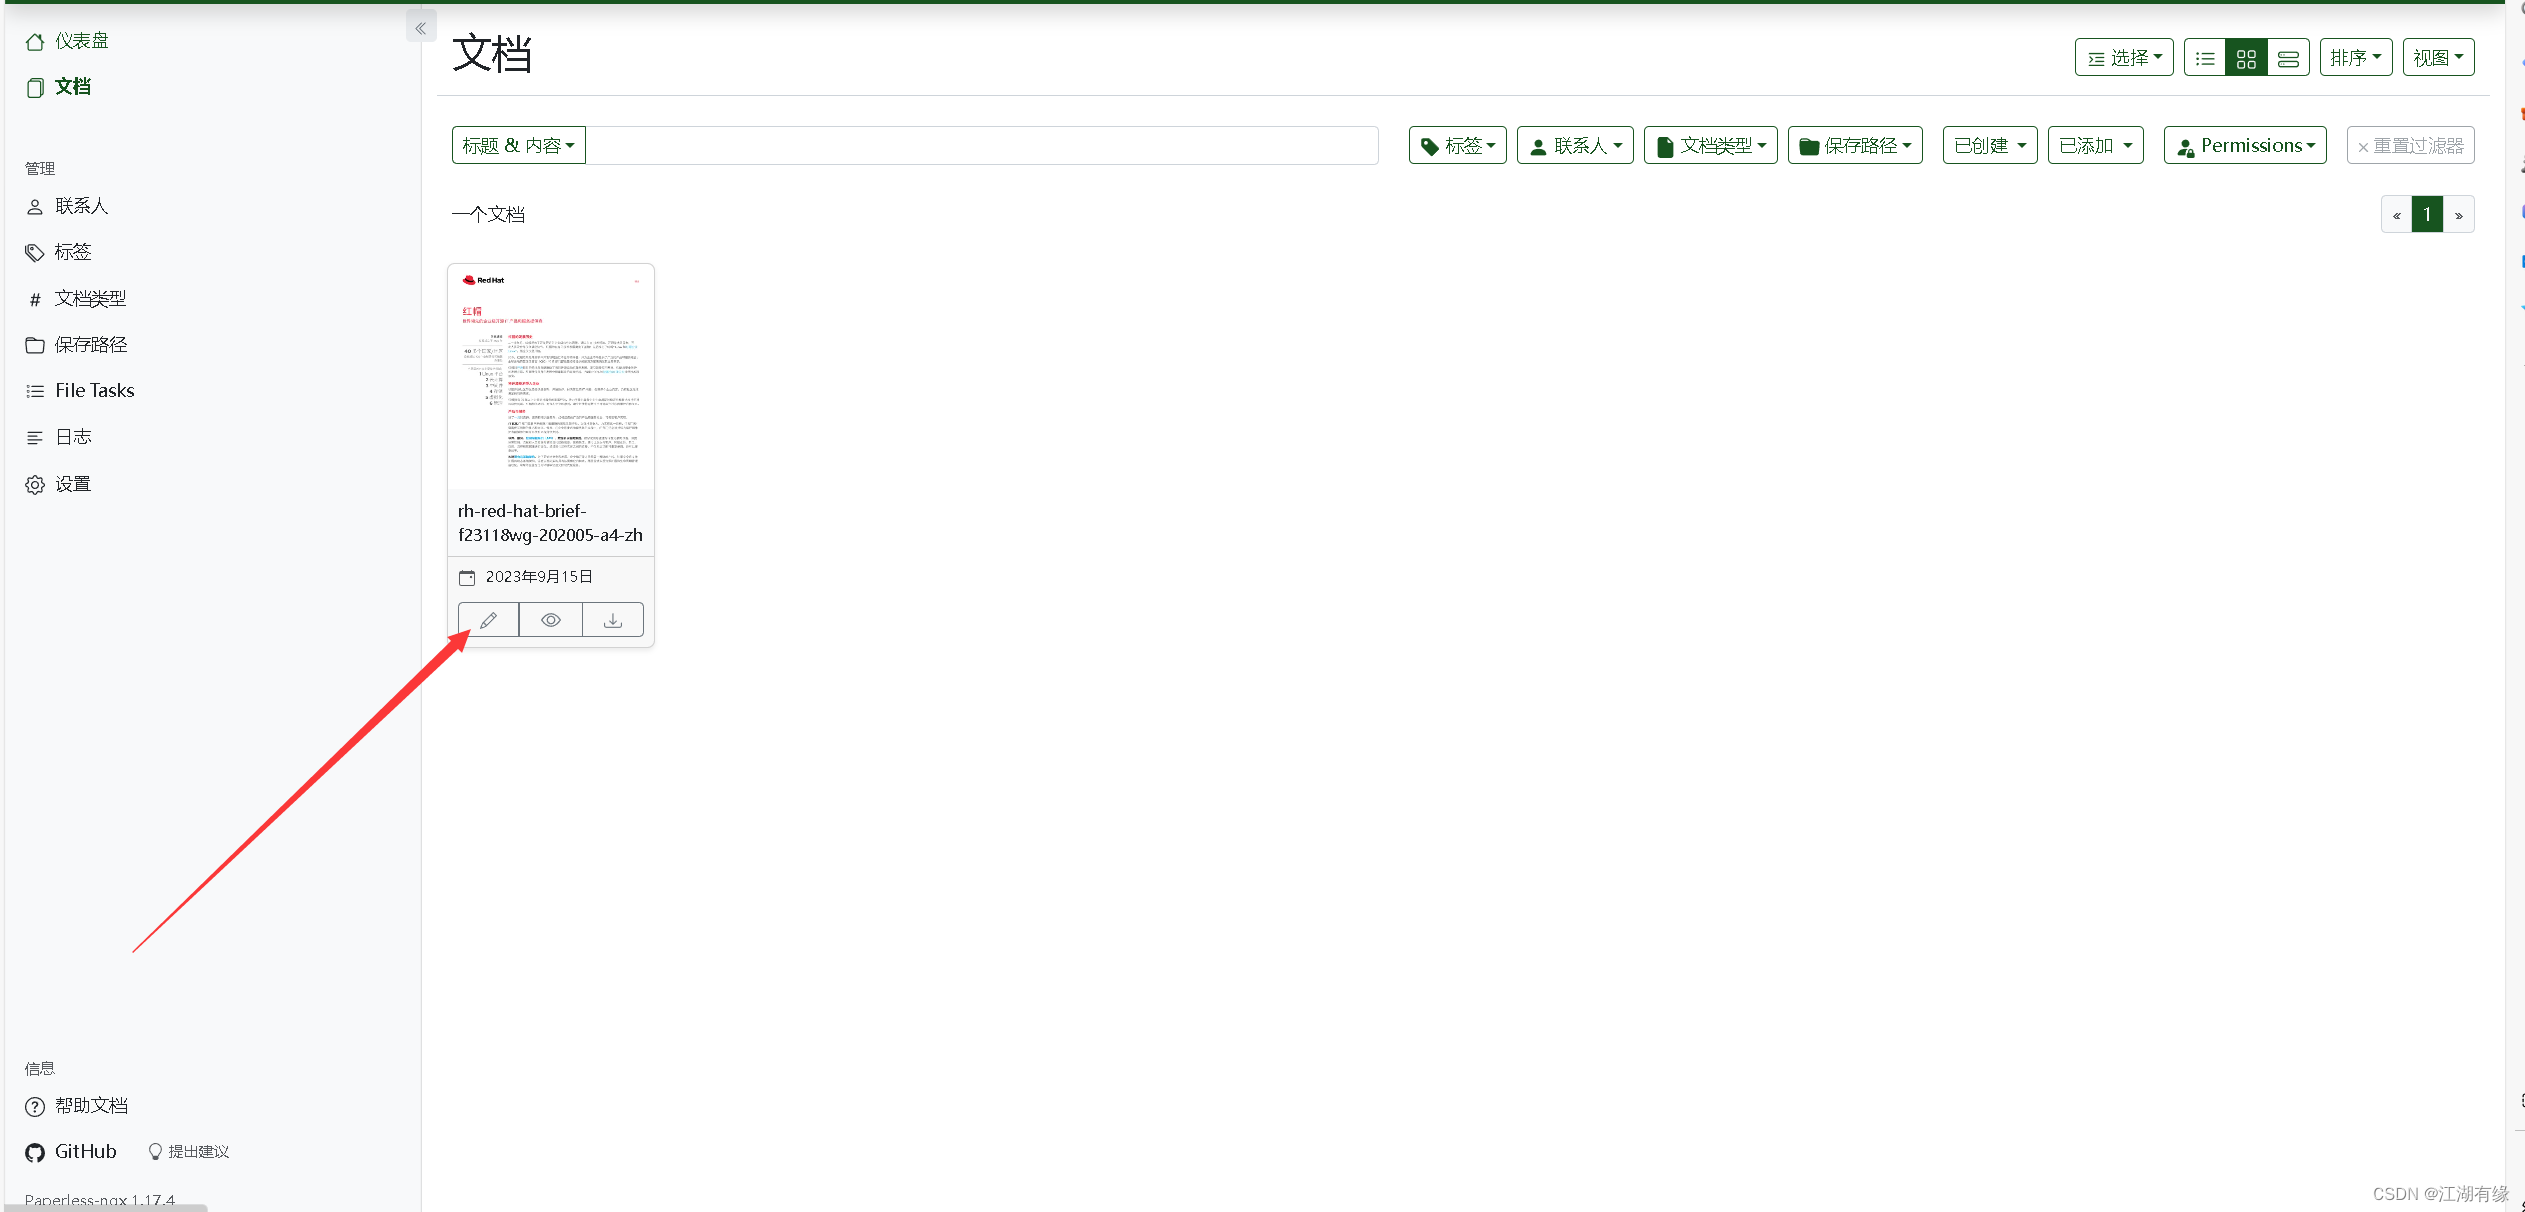
Task: Click the Red Hat document thumbnail
Action: [x=551, y=378]
